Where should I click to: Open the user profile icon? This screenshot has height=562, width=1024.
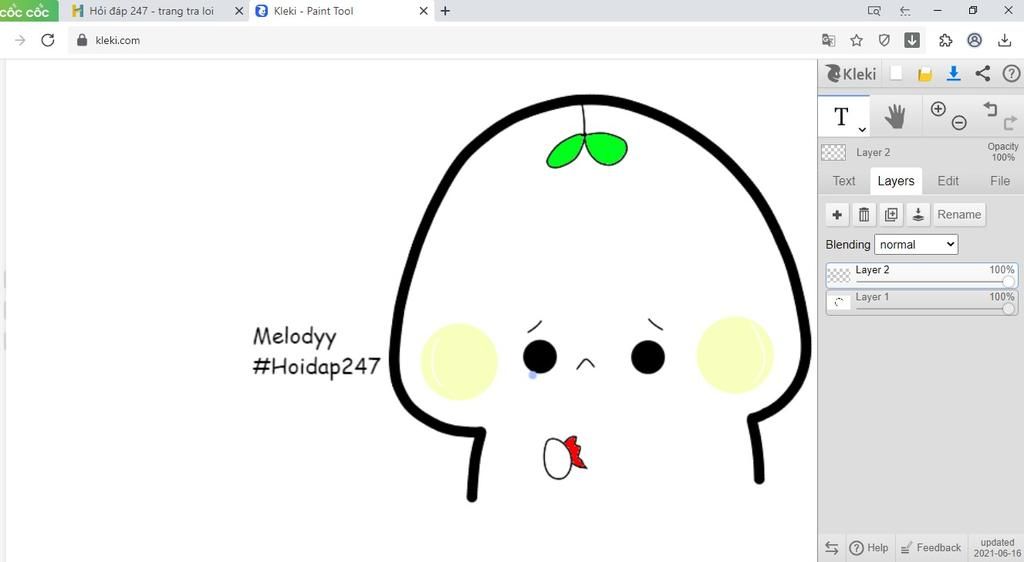tap(974, 40)
